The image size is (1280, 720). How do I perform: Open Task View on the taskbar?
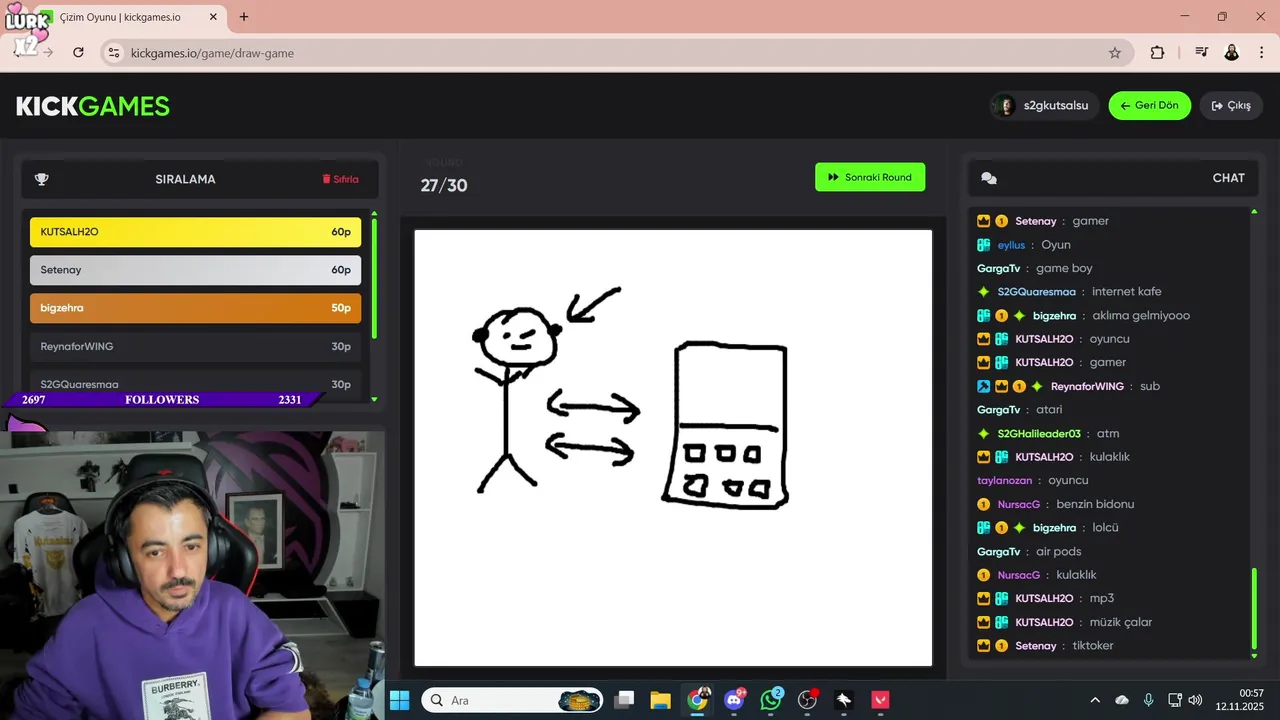(x=624, y=700)
